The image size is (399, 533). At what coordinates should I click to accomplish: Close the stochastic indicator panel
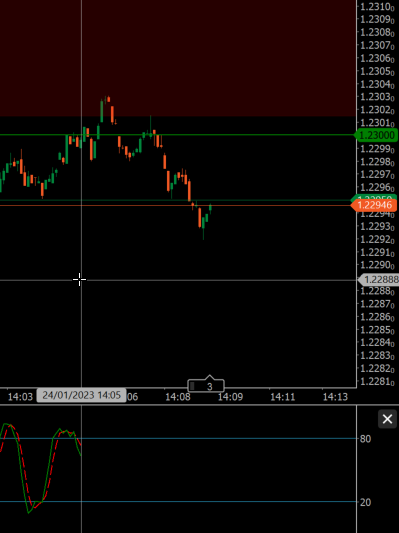pos(387,419)
